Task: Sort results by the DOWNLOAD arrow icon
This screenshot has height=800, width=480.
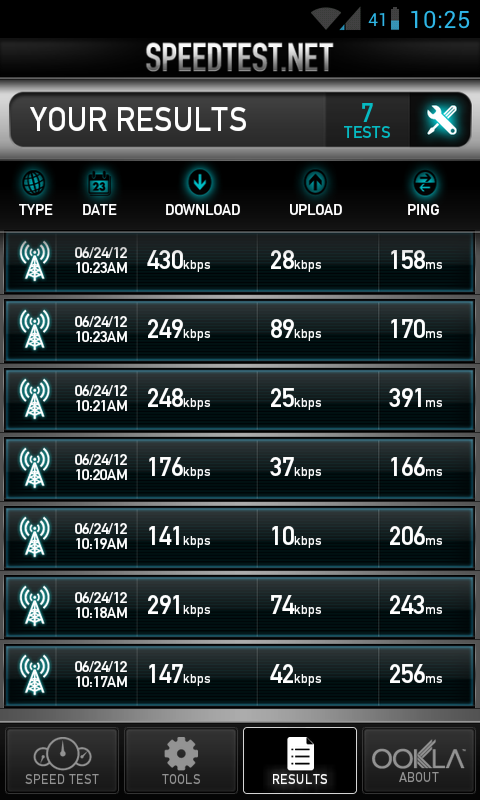Action: [203, 194]
